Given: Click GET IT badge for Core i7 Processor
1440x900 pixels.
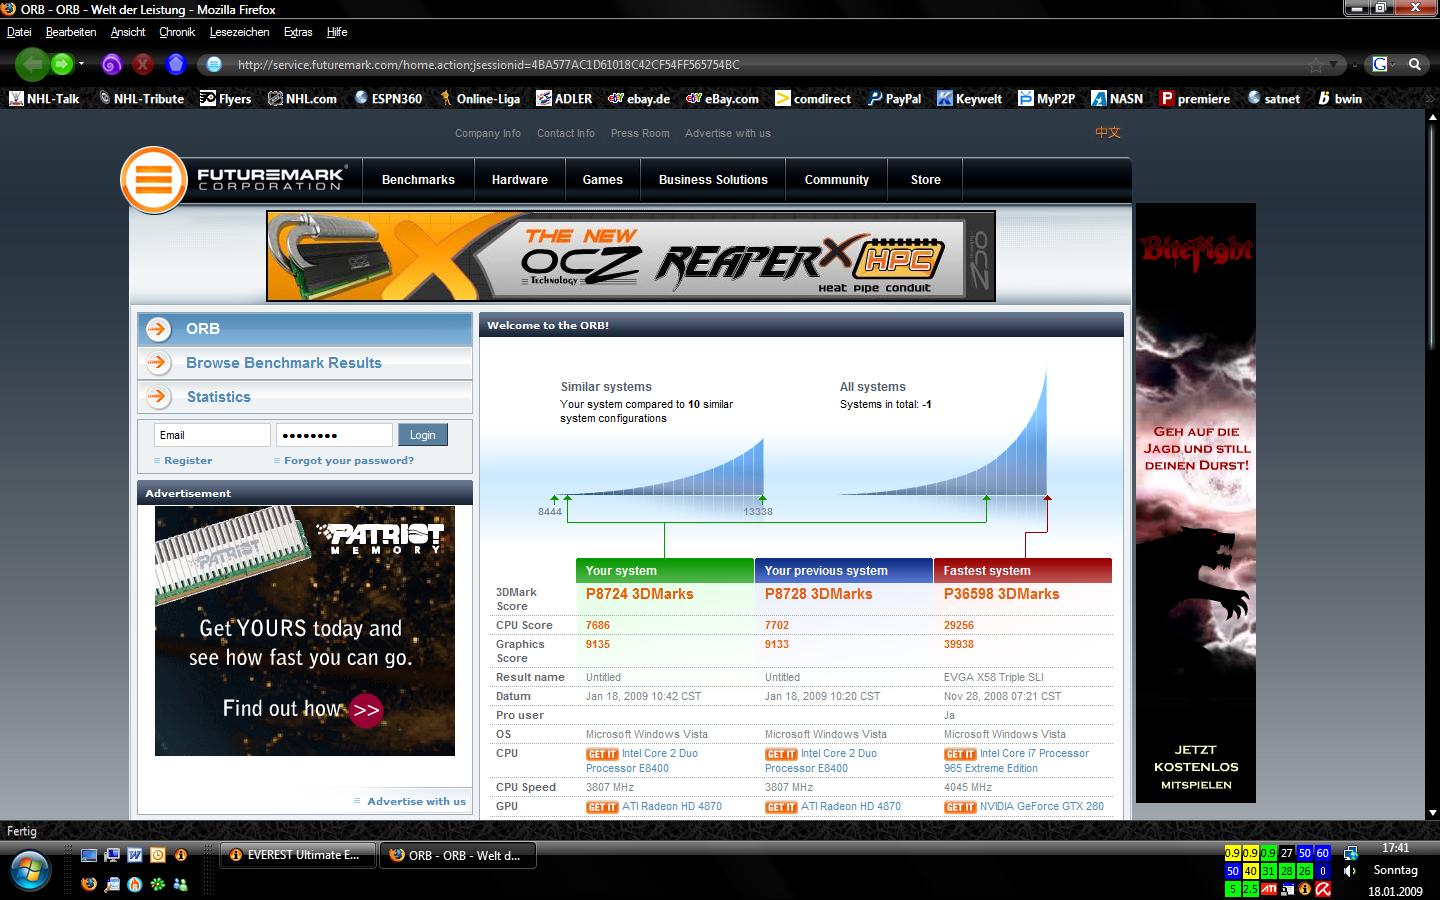Looking at the screenshot, I should pos(960,754).
